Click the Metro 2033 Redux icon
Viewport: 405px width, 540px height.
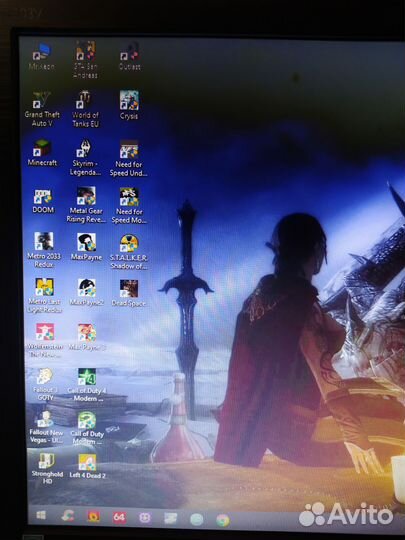(44, 250)
